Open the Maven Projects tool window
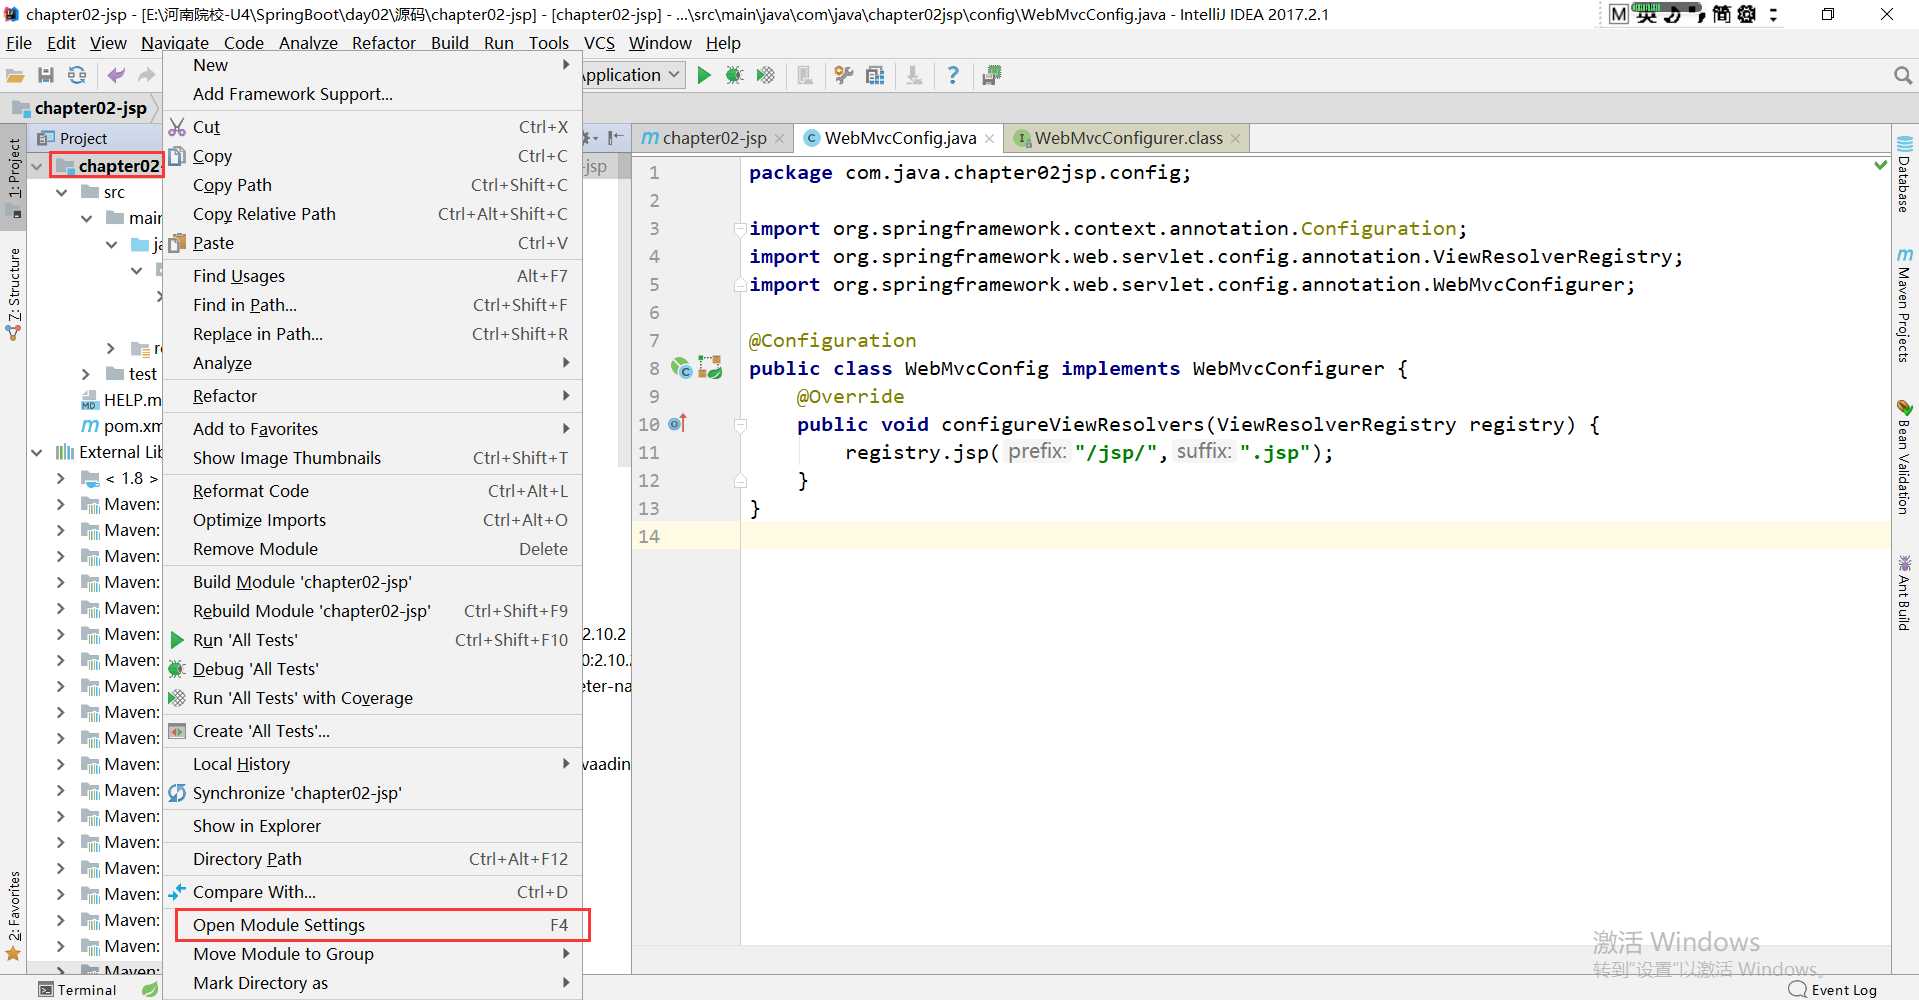The image size is (1919, 1000). tap(1904, 305)
